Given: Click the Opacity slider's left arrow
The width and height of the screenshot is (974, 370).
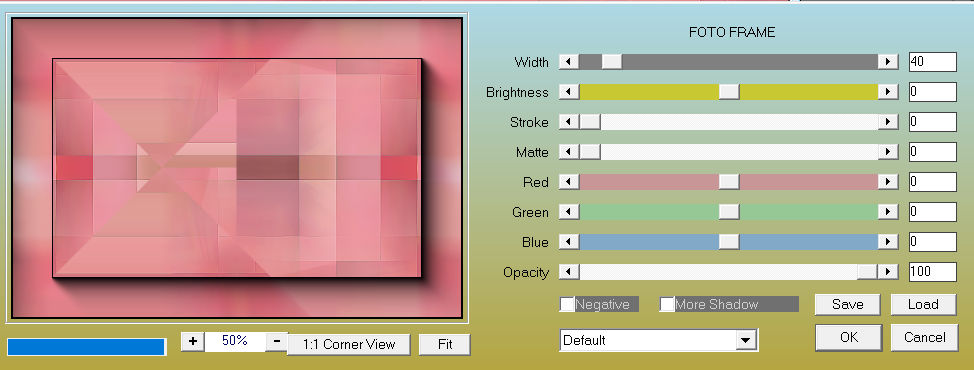Looking at the screenshot, I should click(x=569, y=272).
